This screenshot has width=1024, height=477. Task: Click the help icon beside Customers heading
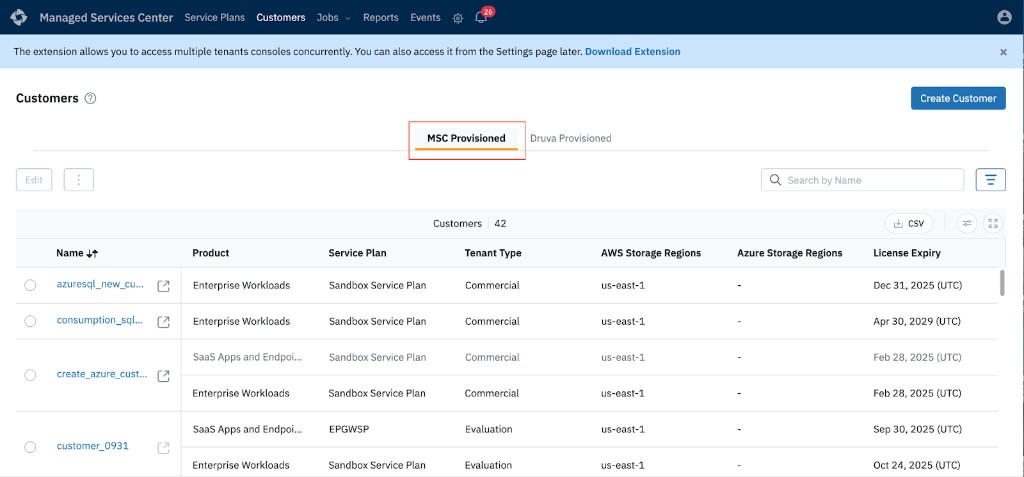[x=91, y=99]
